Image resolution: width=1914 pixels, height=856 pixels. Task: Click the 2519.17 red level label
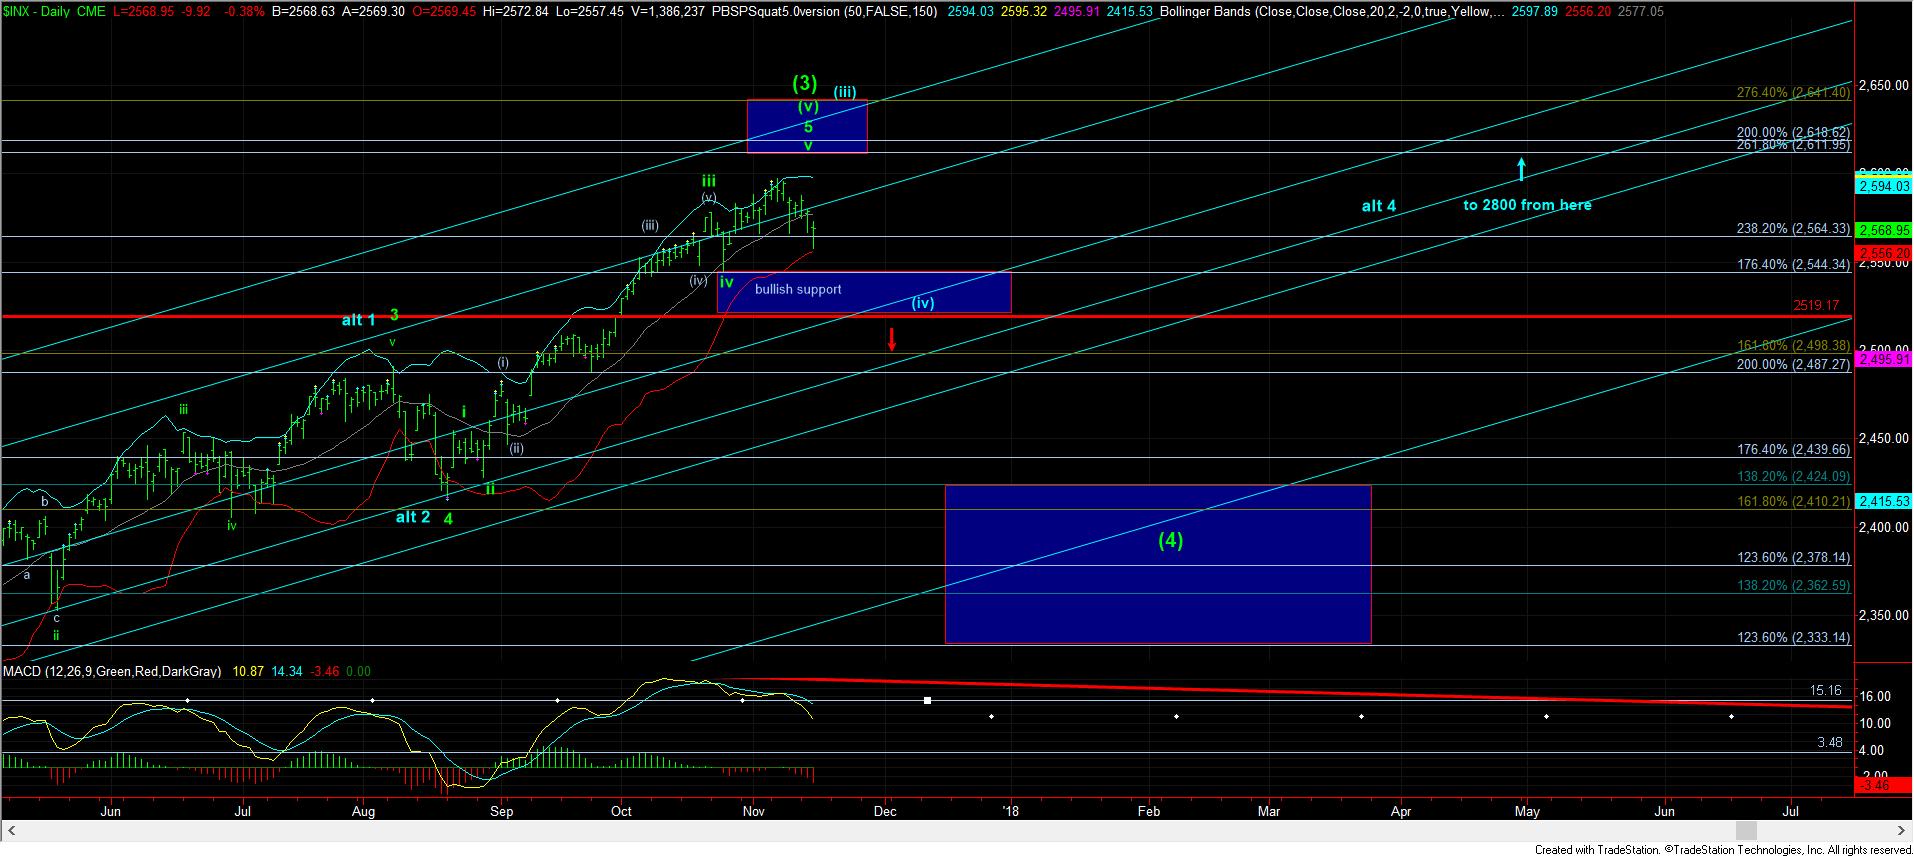coord(1816,305)
